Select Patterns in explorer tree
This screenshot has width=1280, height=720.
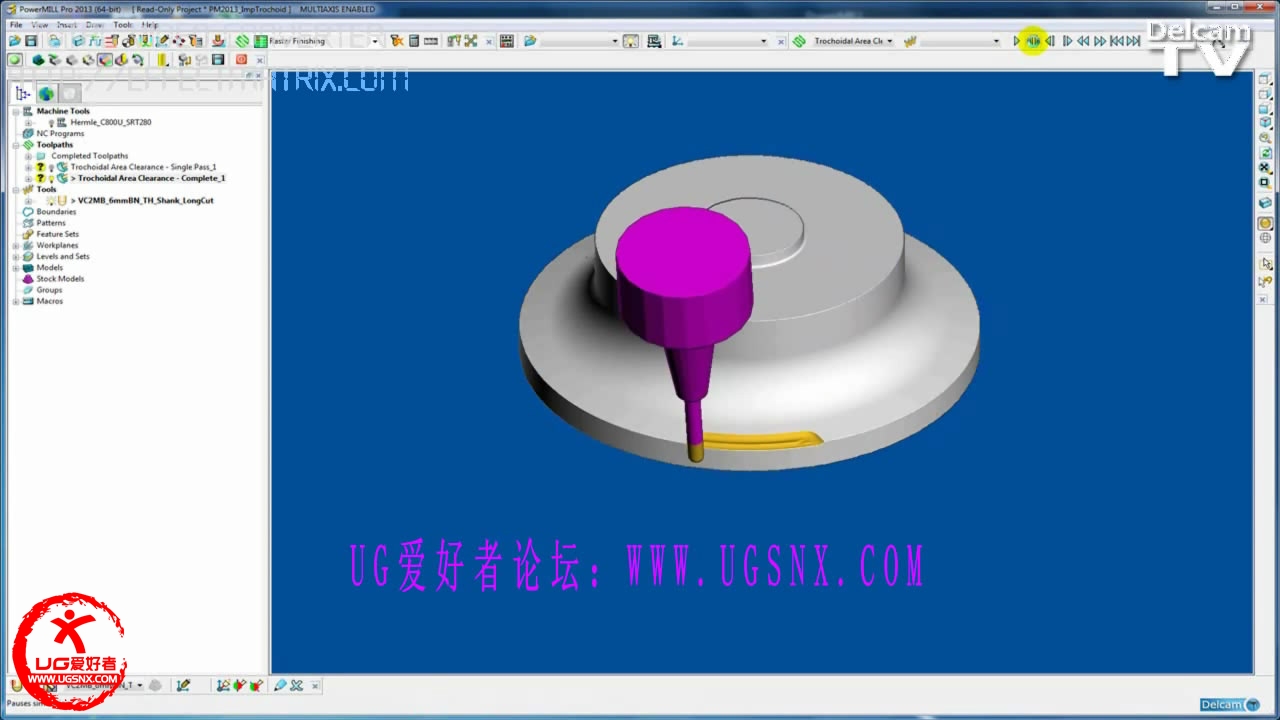51,223
